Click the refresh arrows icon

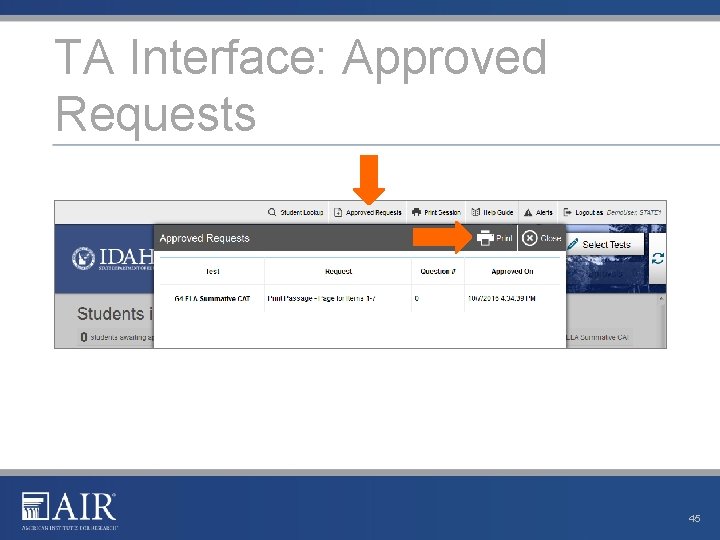tap(658, 258)
